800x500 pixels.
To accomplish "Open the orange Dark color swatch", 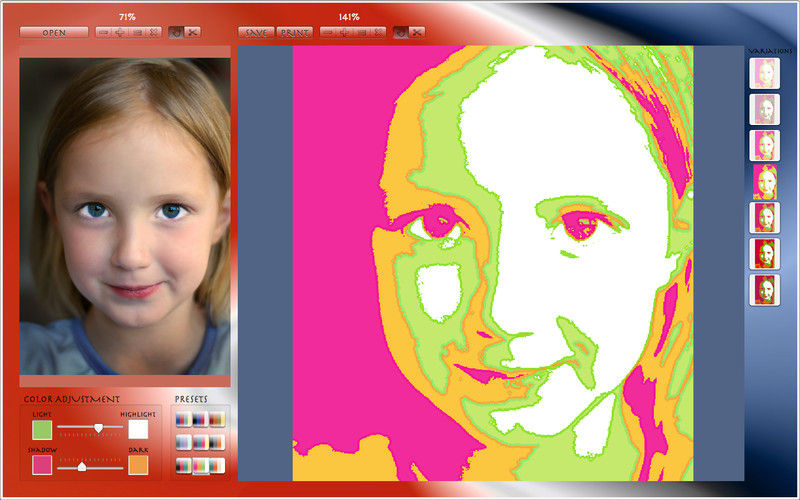I will [x=138, y=465].
